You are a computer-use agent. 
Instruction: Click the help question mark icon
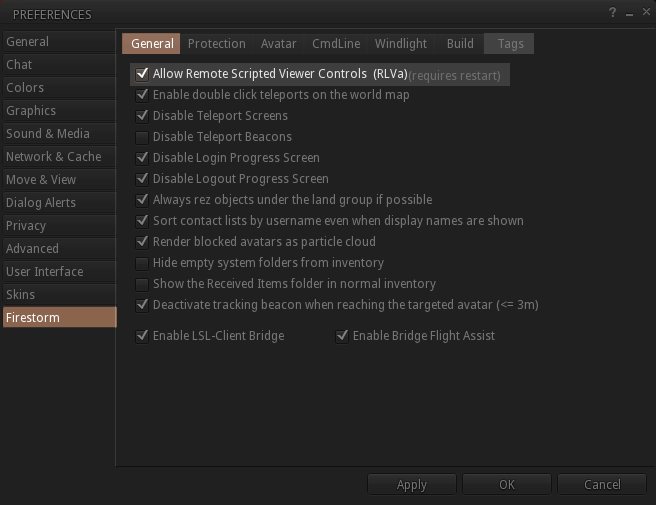612,13
